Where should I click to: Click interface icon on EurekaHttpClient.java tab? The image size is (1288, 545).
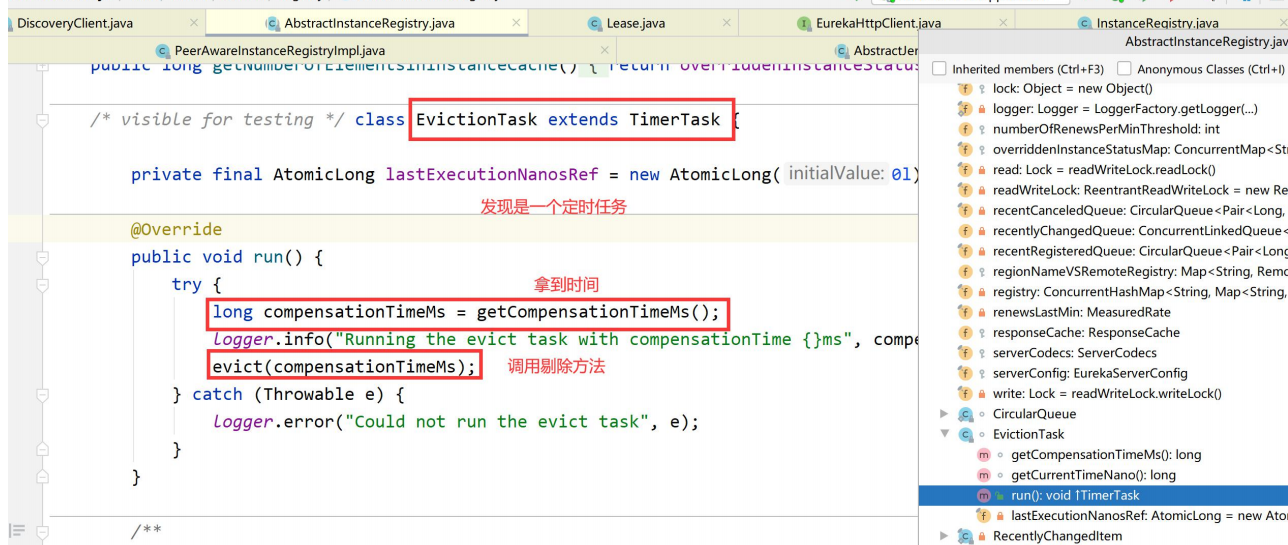click(x=804, y=23)
